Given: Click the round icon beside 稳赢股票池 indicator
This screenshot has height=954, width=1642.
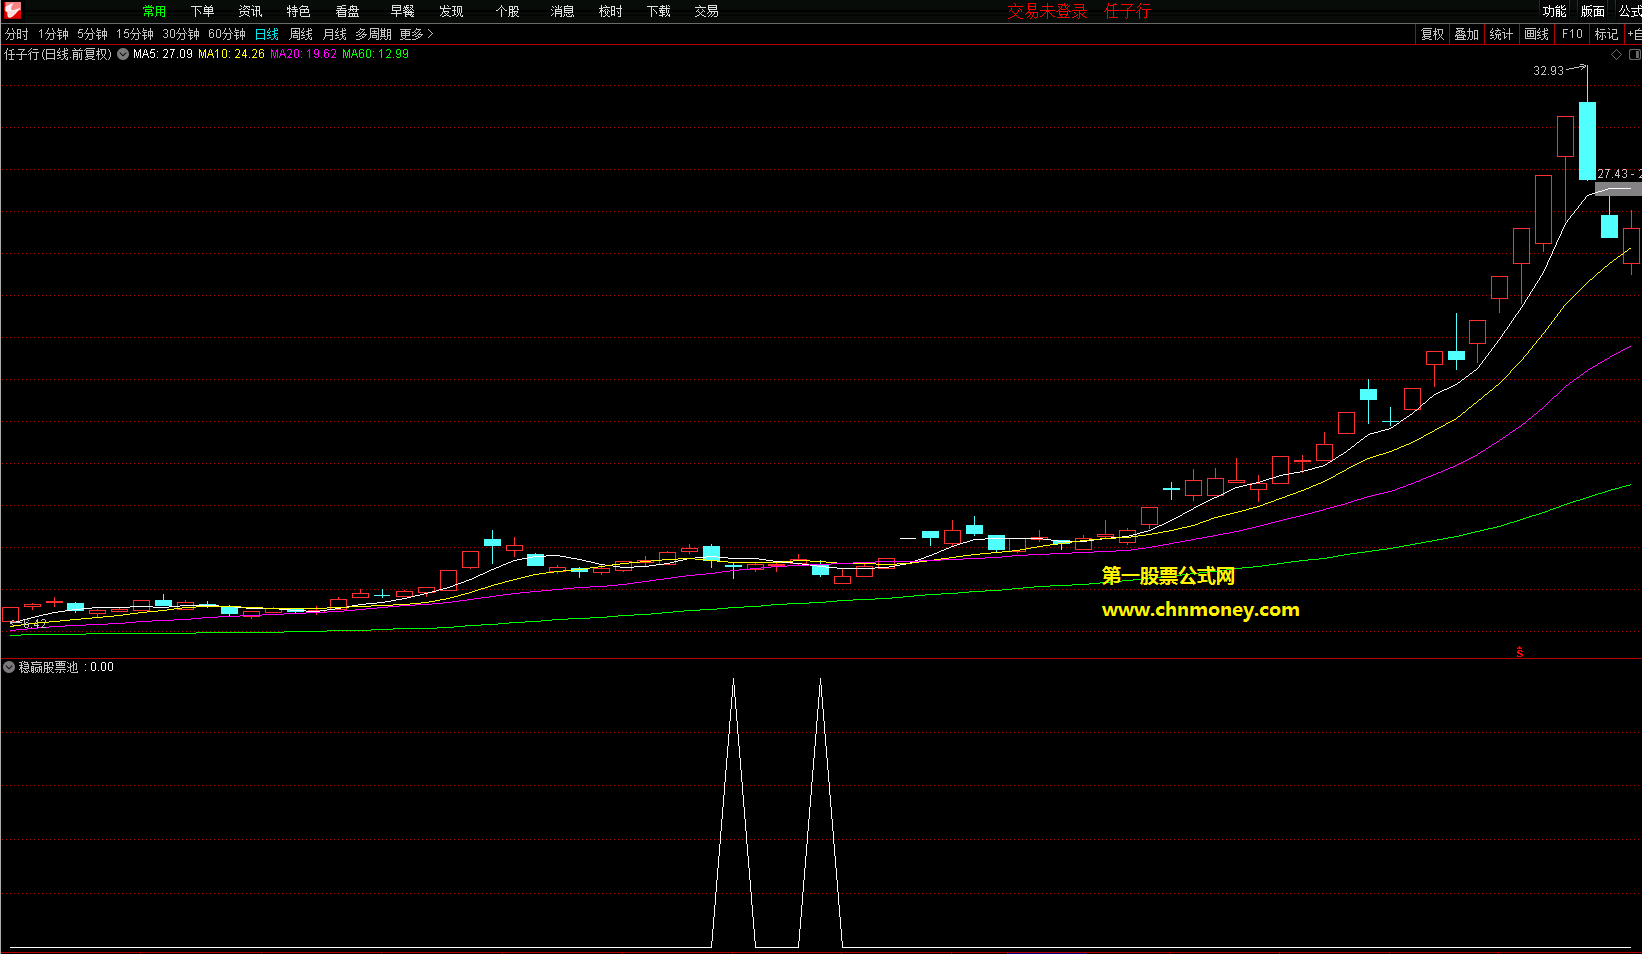Looking at the screenshot, I should click(x=9, y=667).
